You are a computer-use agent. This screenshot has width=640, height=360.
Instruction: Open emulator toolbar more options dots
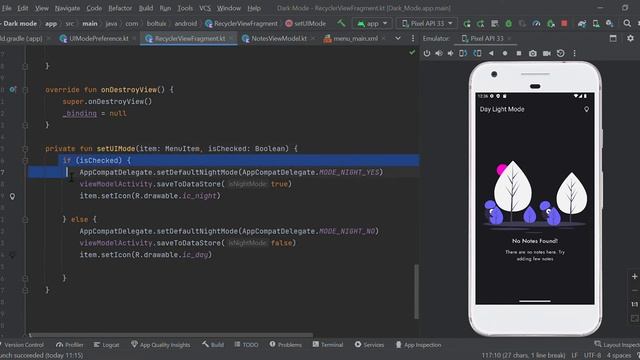574,53
